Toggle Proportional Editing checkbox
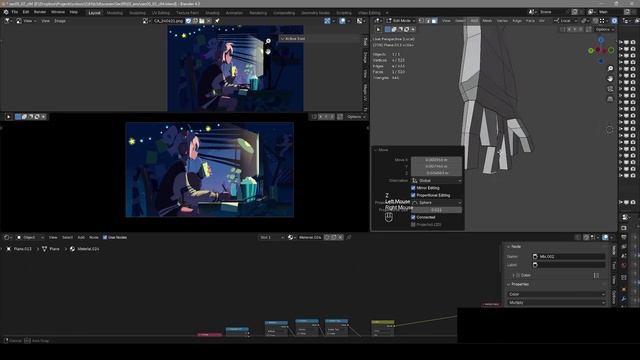Viewport: 640px width, 360px height. (413, 195)
